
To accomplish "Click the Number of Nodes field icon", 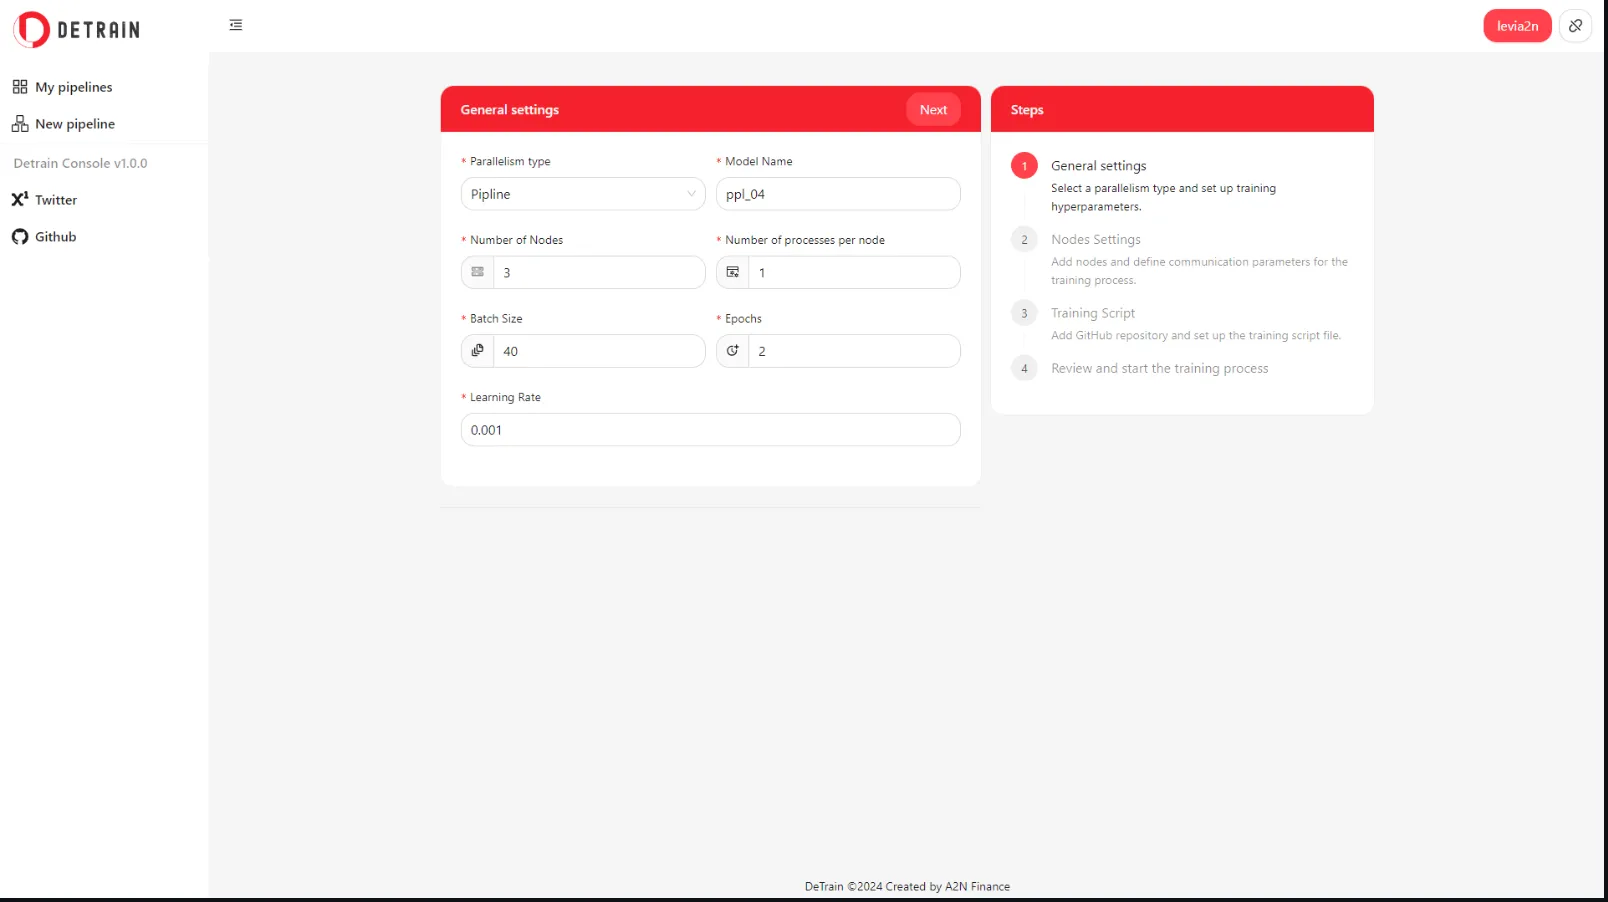I will coord(478,272).
